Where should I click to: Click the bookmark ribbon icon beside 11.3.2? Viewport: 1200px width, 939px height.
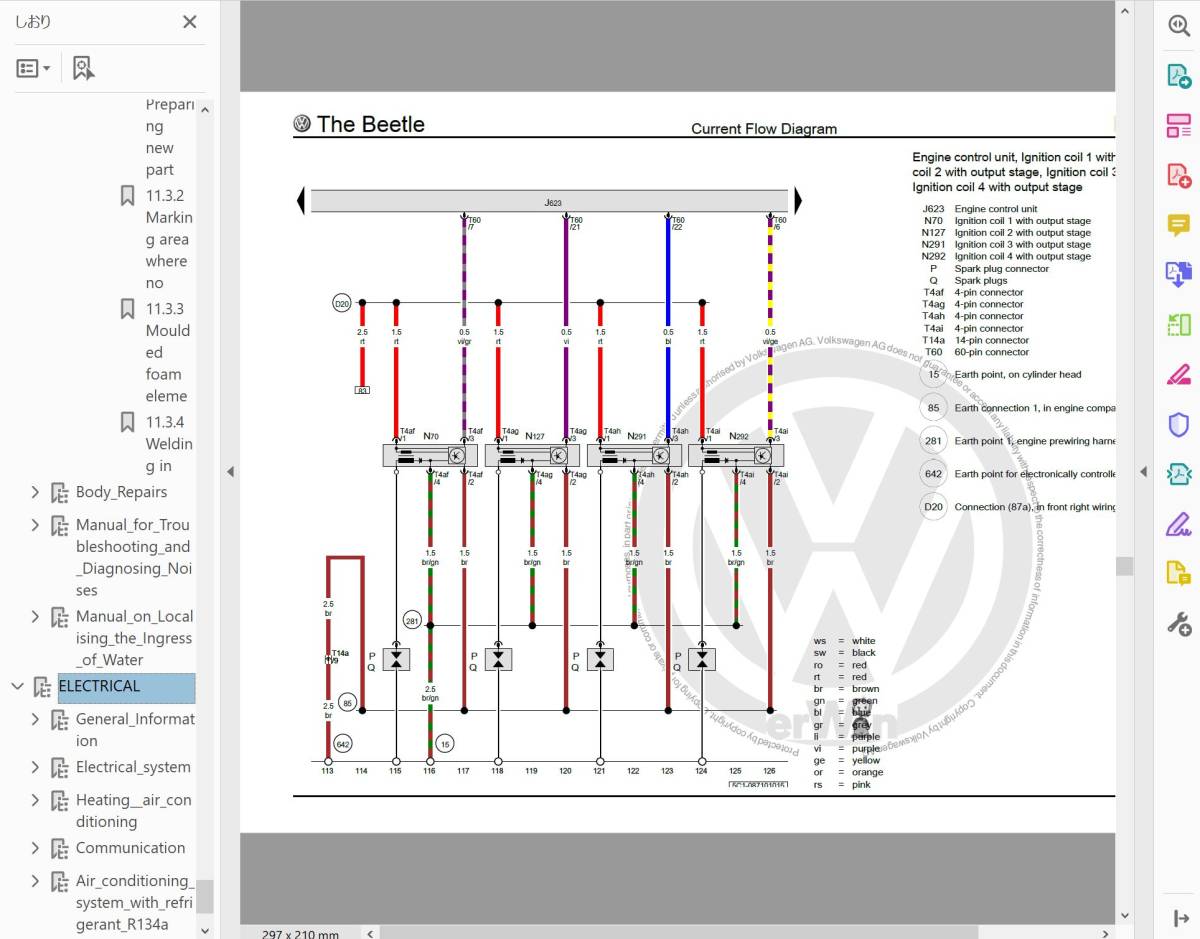pos(127,195)
